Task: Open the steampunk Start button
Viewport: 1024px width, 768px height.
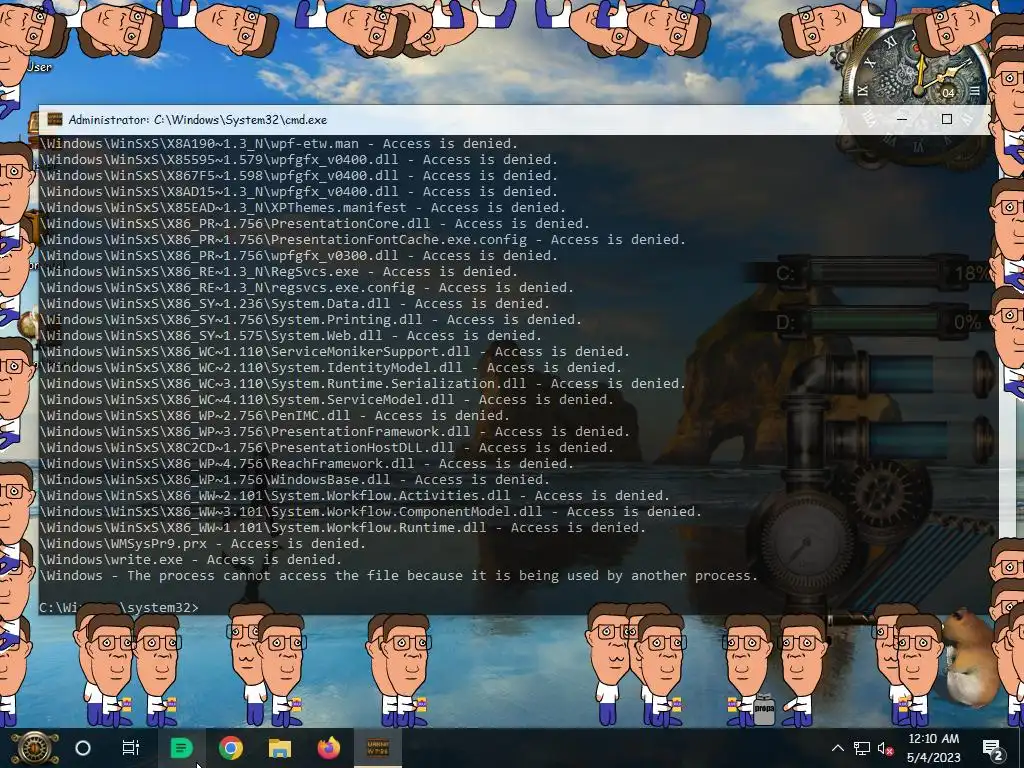Action: click(x=35, y=748)
